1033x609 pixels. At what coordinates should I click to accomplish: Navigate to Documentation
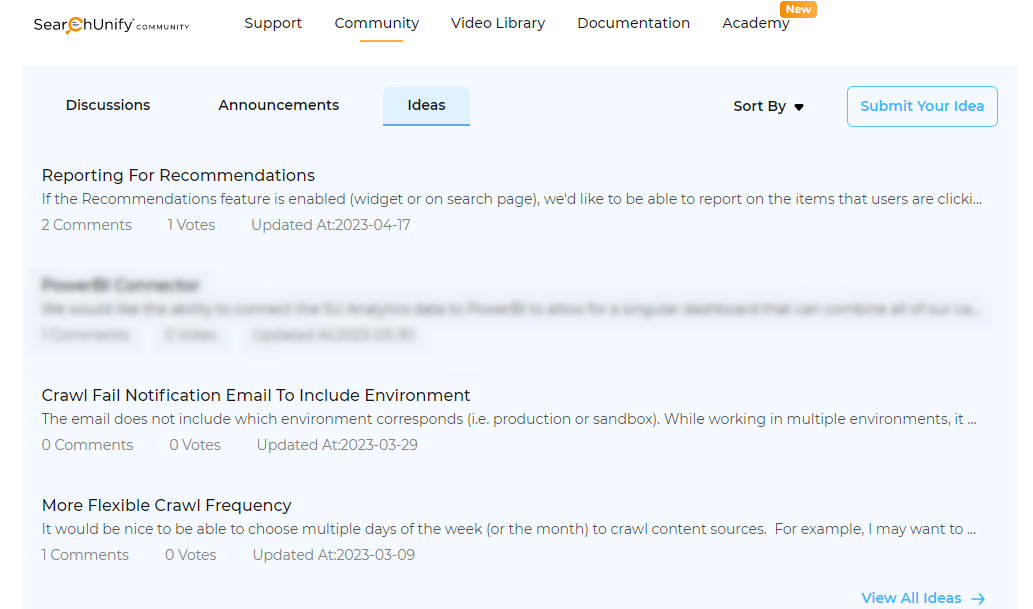point(633,23)
